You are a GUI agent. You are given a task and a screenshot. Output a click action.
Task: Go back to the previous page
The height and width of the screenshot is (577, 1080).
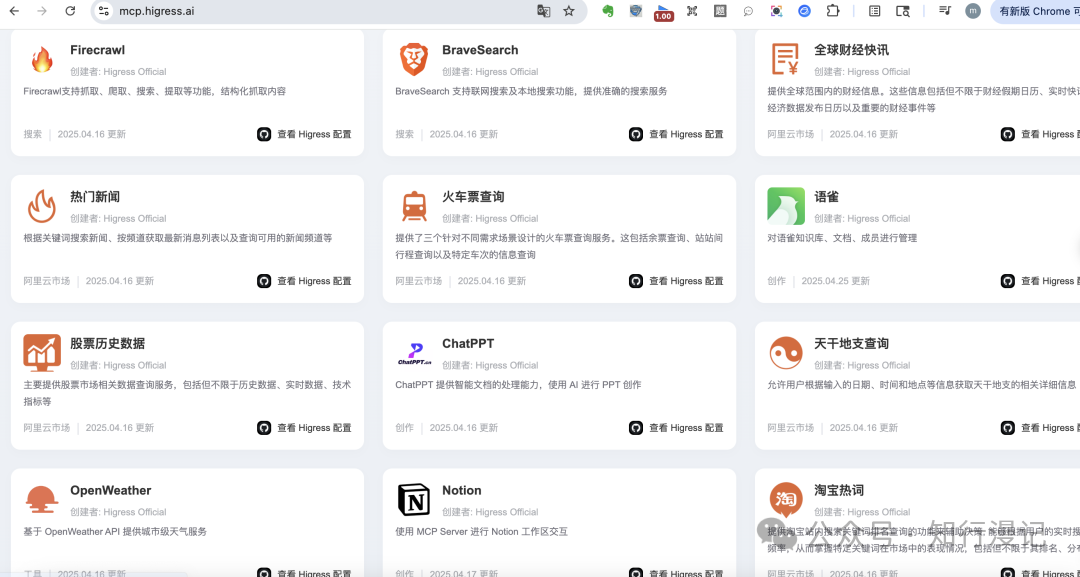point(14,11)
